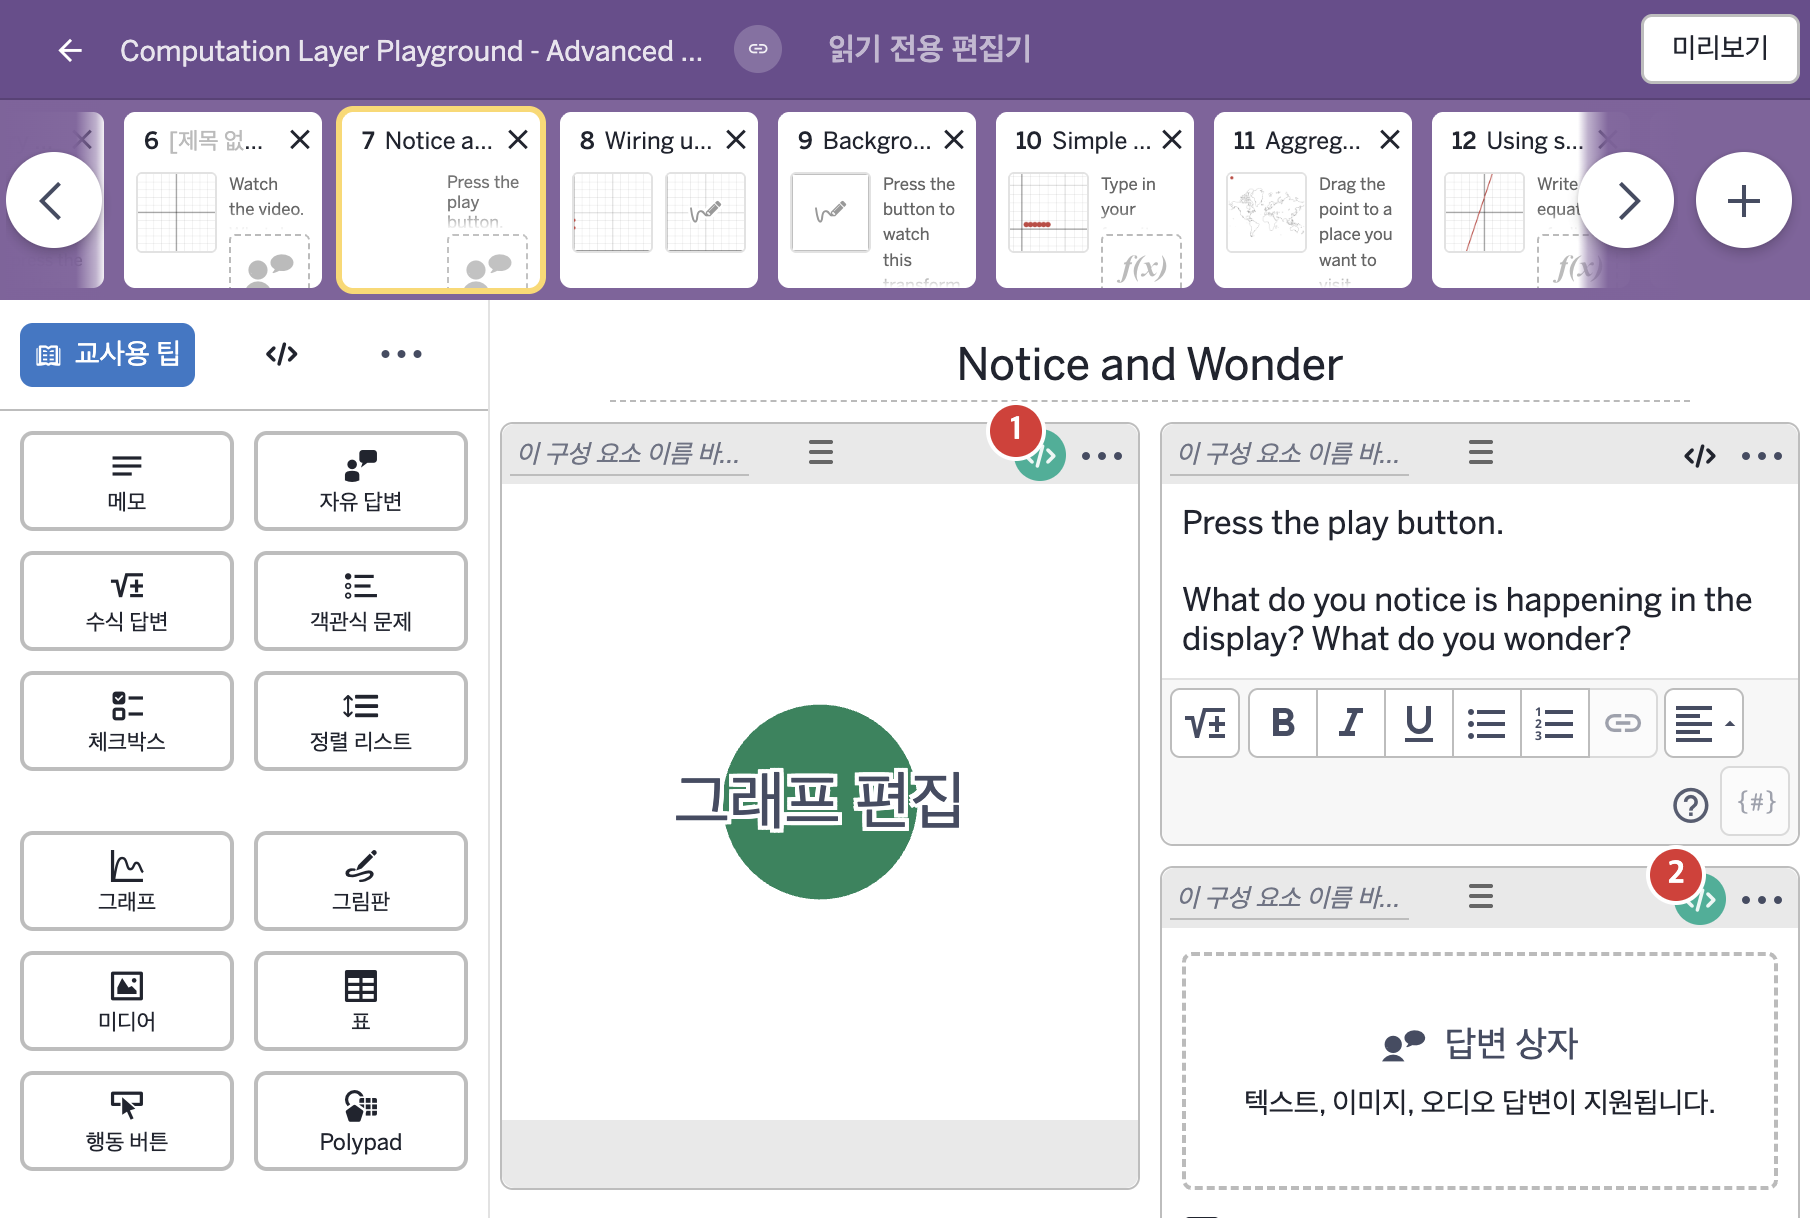Insert variable with {#} button
Viewport: 1810px width, 1218px height.
1756,801
